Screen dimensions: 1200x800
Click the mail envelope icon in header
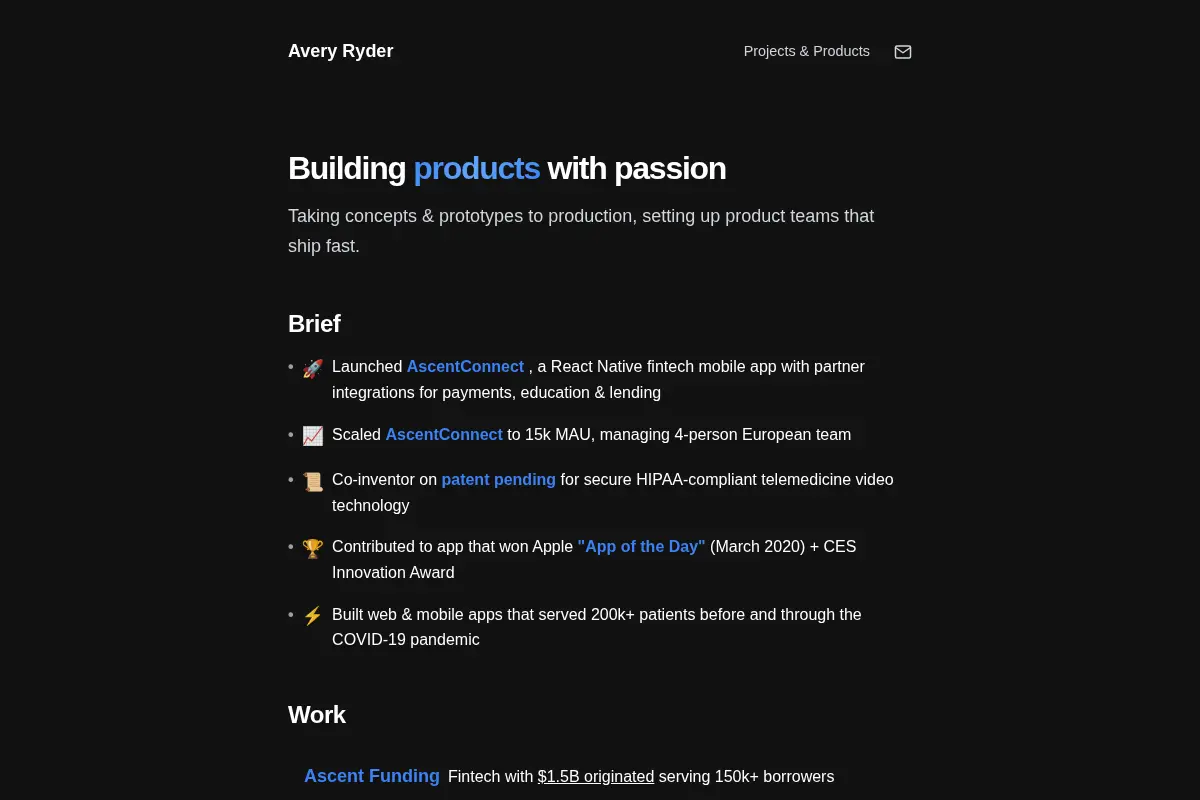coord(903,52)
